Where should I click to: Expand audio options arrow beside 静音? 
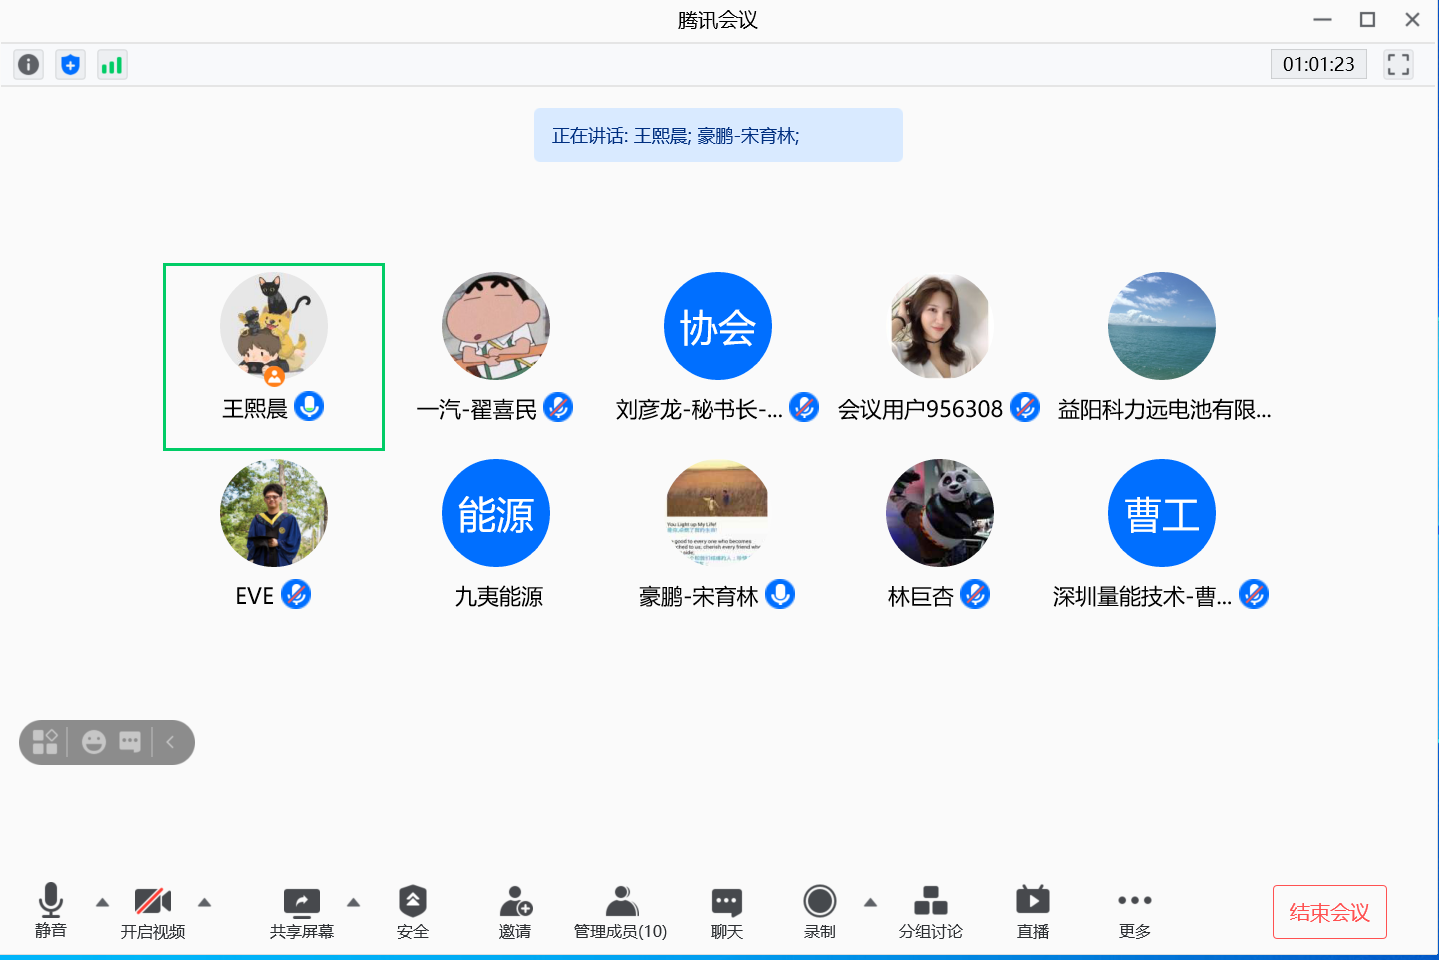pyautogui.click(x=102, y=903)
